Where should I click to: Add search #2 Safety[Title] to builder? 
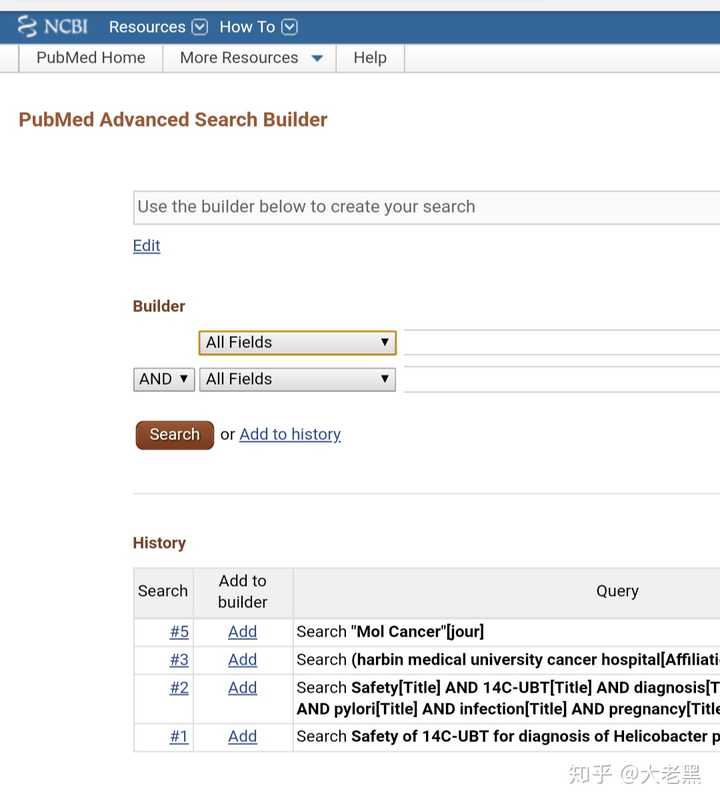[x=243, y=688]
